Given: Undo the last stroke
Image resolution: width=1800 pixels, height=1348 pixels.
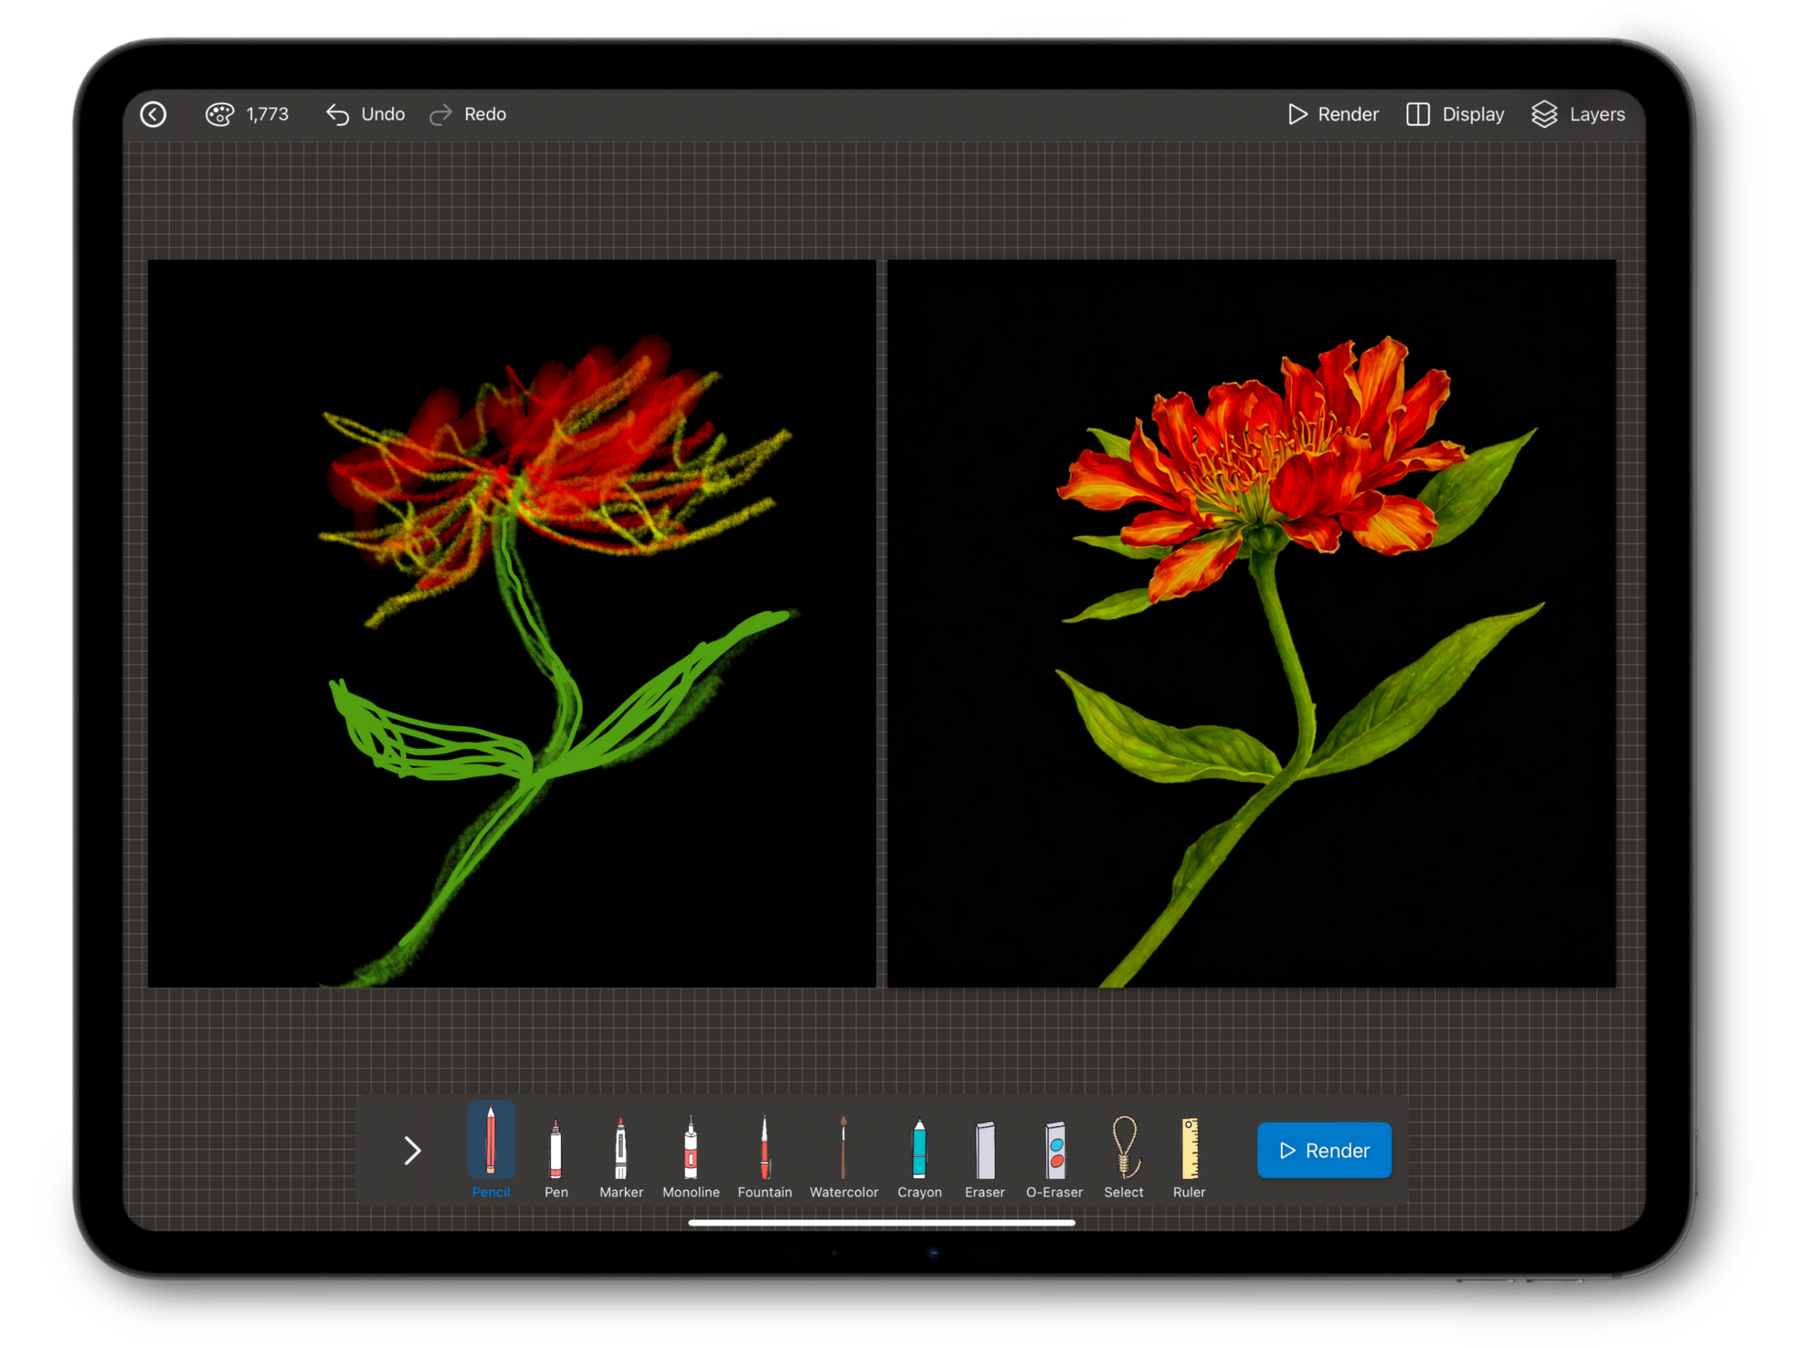Looking at the screenshot, I should point(366,115).
